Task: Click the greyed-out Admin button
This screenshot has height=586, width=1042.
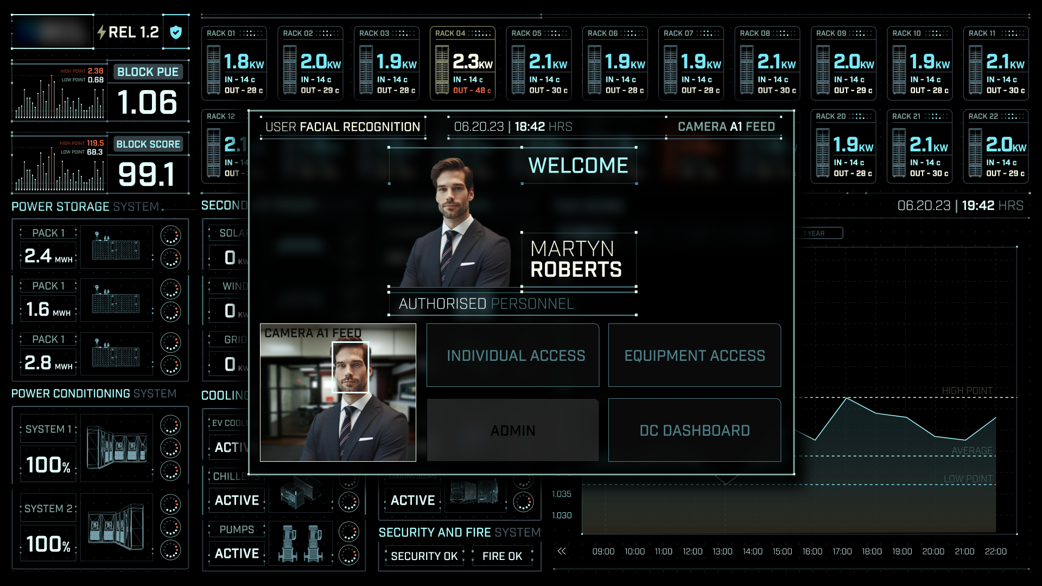Action: pyautogui.click(x=512, y=431)
